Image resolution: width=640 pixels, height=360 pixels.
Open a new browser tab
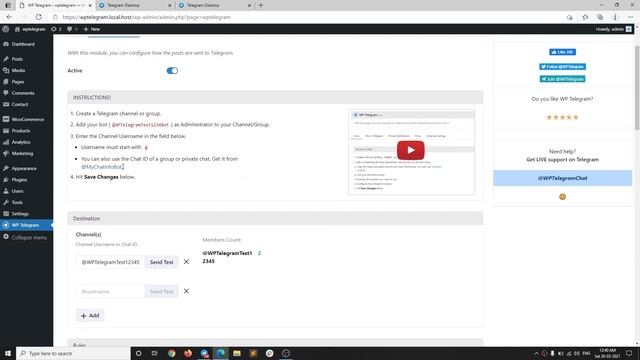coord(261,5)
